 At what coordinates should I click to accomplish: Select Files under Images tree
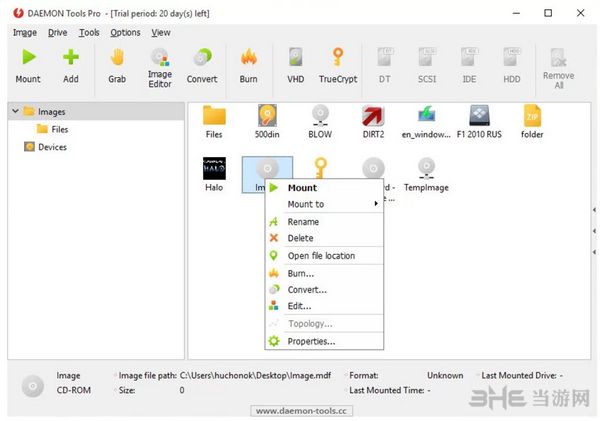click(53, 129)
